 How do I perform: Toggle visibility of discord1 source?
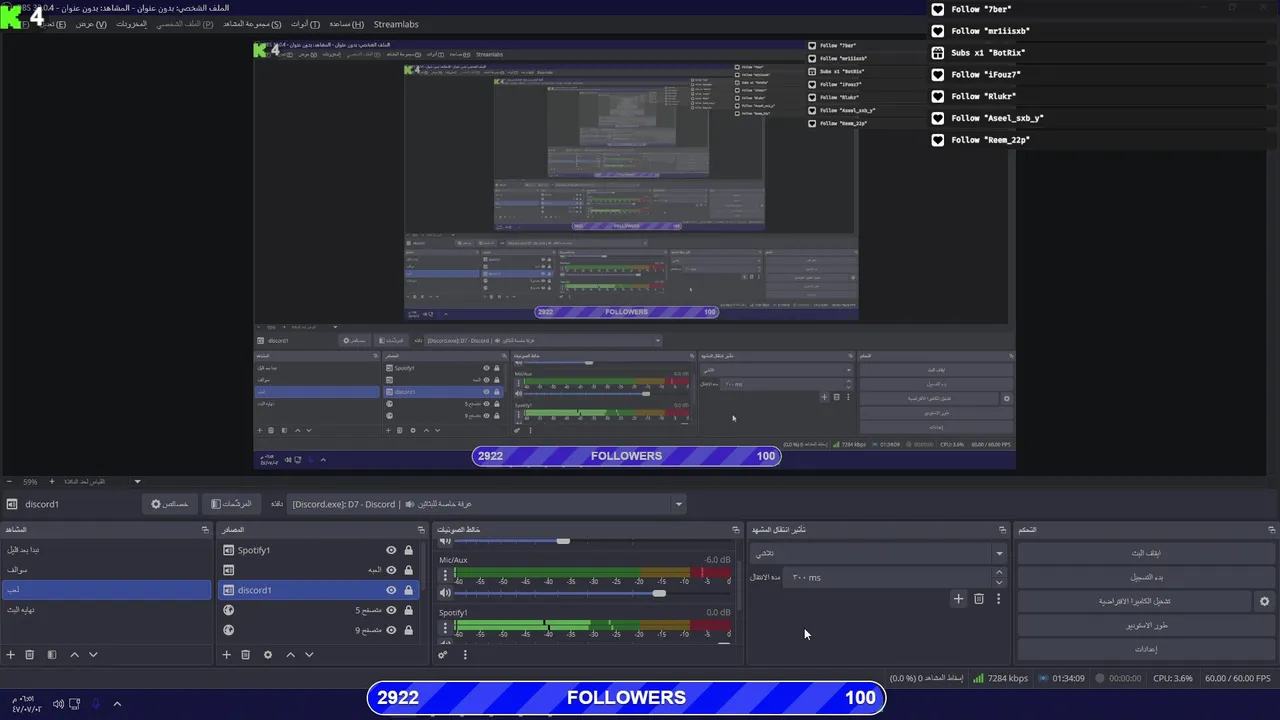[391, 590]
